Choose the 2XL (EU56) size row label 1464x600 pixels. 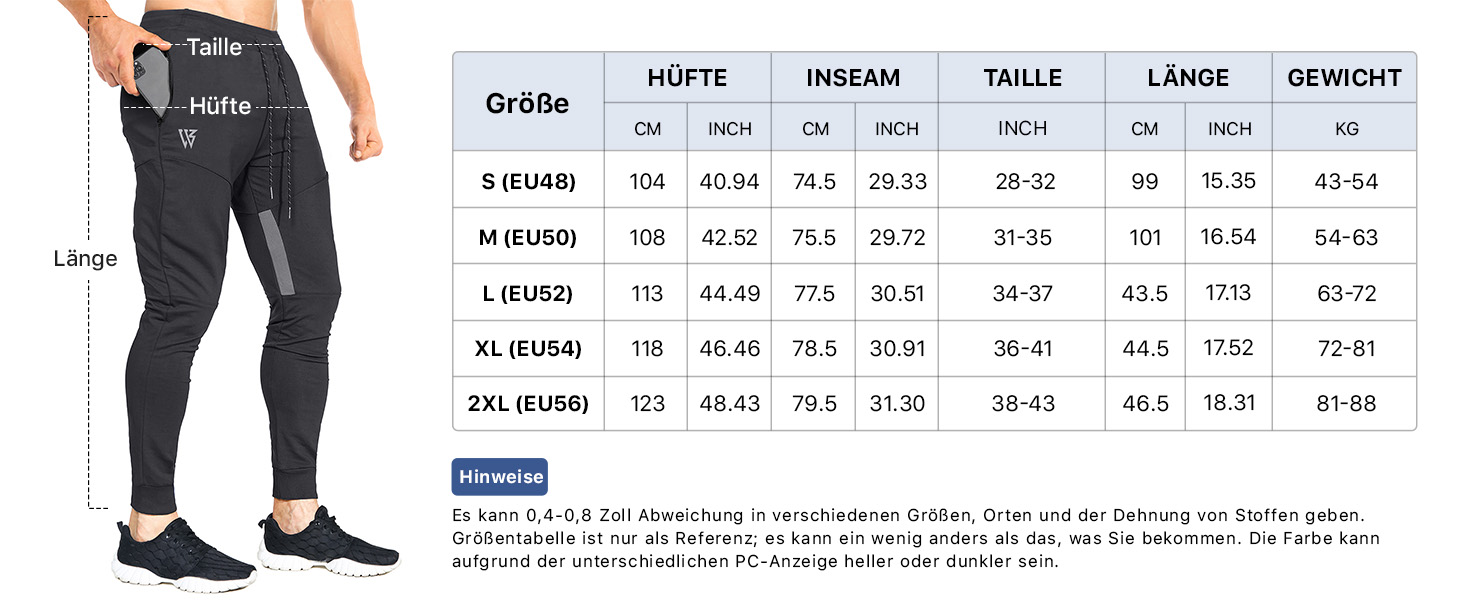click(527, 404)
